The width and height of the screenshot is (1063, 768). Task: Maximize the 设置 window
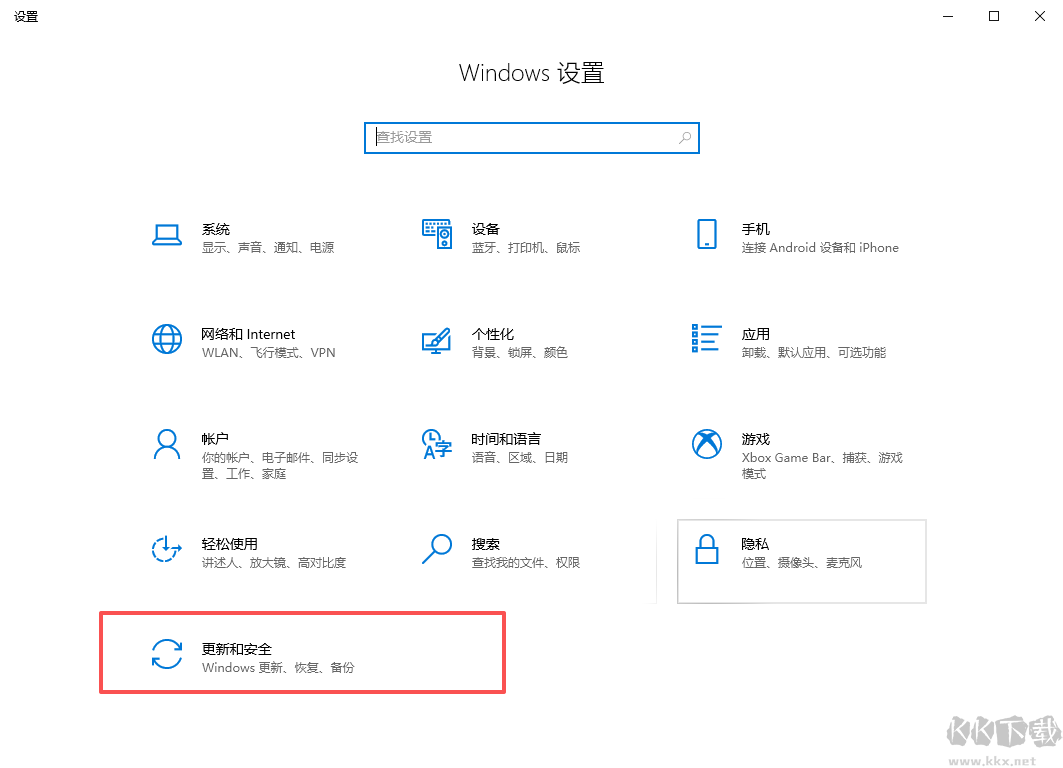click(x=994, y=16)
